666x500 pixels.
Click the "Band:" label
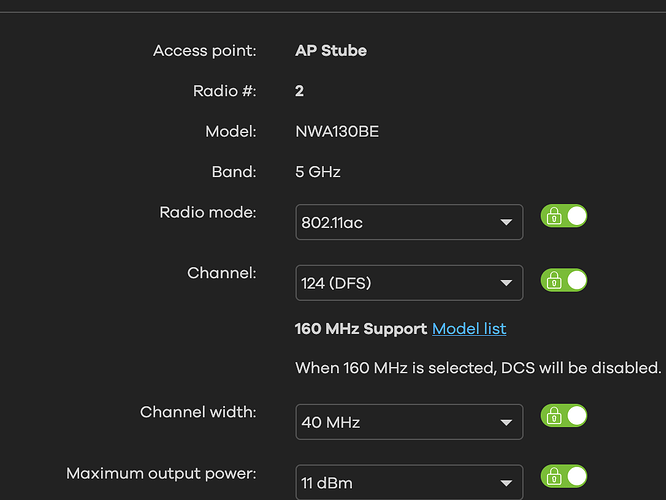click(x=236, y=172)
